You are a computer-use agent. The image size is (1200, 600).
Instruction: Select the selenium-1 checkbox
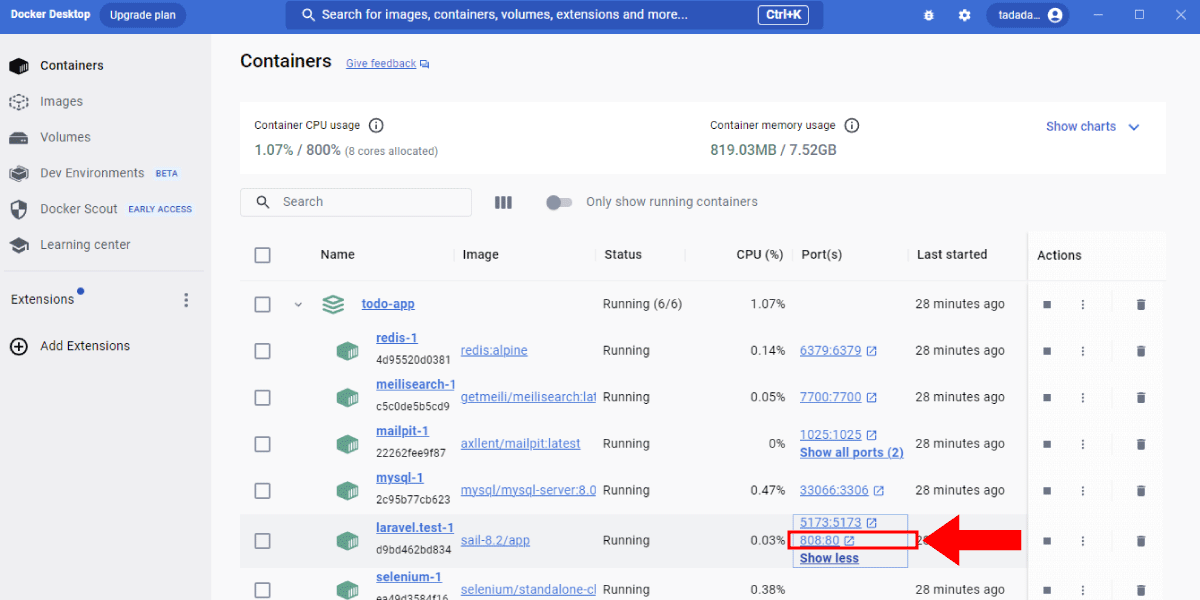(x=262, y=590)
